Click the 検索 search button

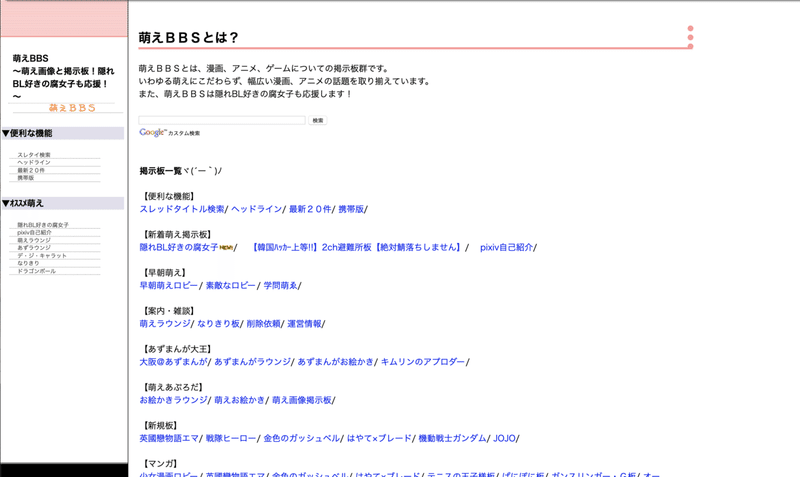317,120
